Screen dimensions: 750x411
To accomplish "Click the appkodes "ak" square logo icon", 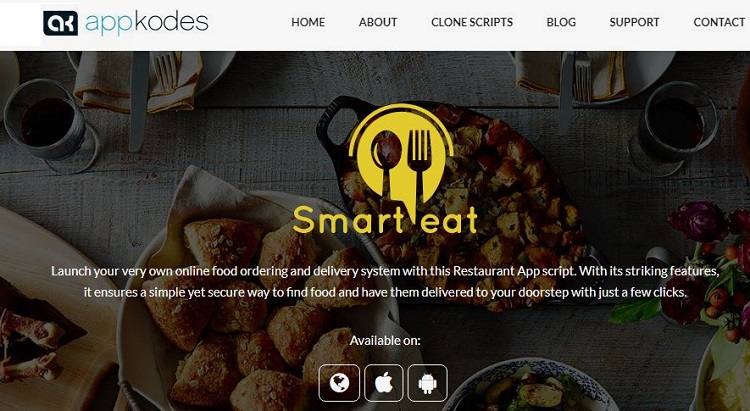I will (60, 23).
